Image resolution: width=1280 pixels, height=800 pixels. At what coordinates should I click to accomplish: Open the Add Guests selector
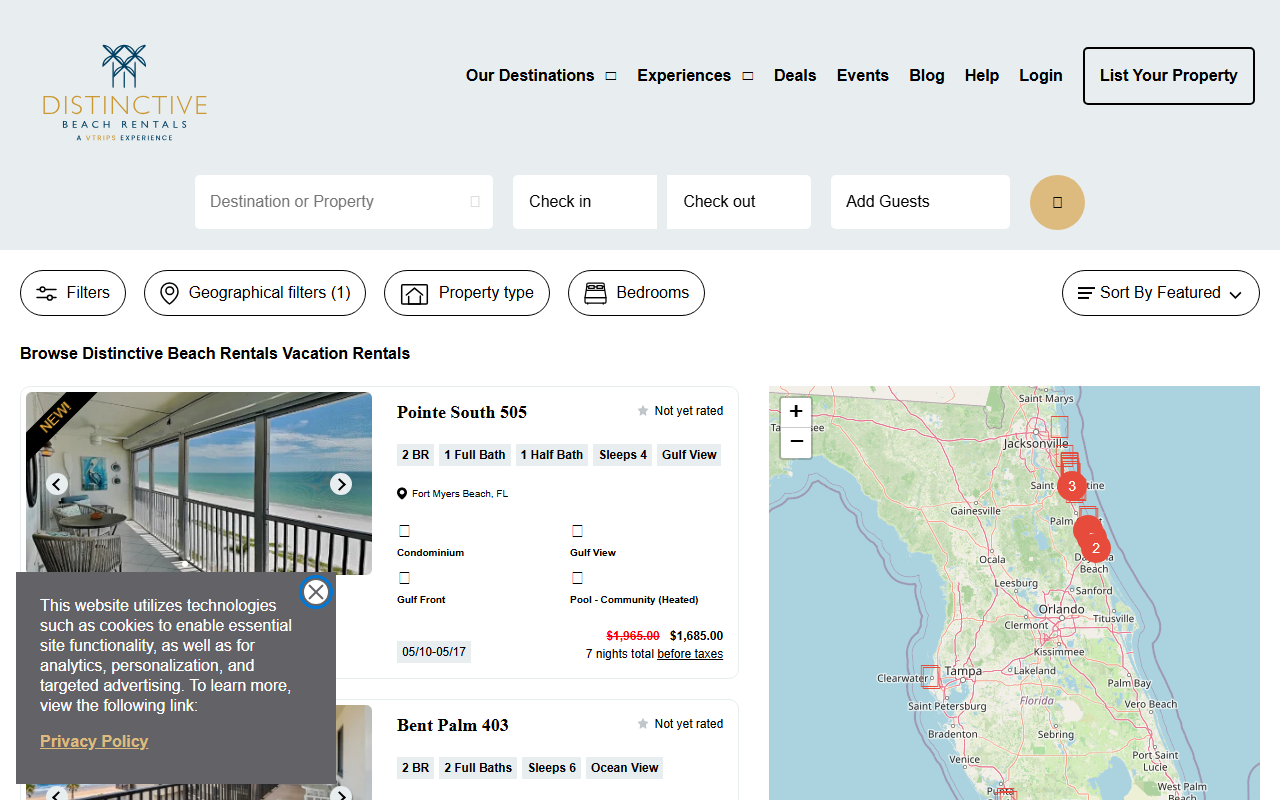pyautogui.click(x=920, y=202)
